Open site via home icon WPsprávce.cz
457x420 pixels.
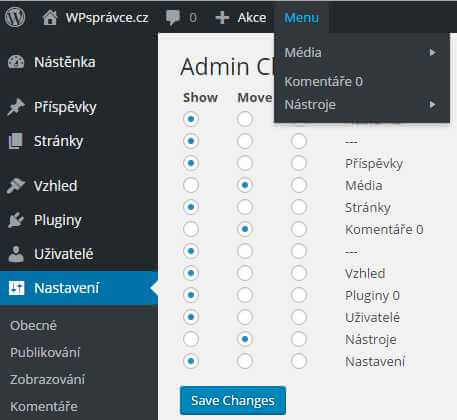(x=50, y=17)
